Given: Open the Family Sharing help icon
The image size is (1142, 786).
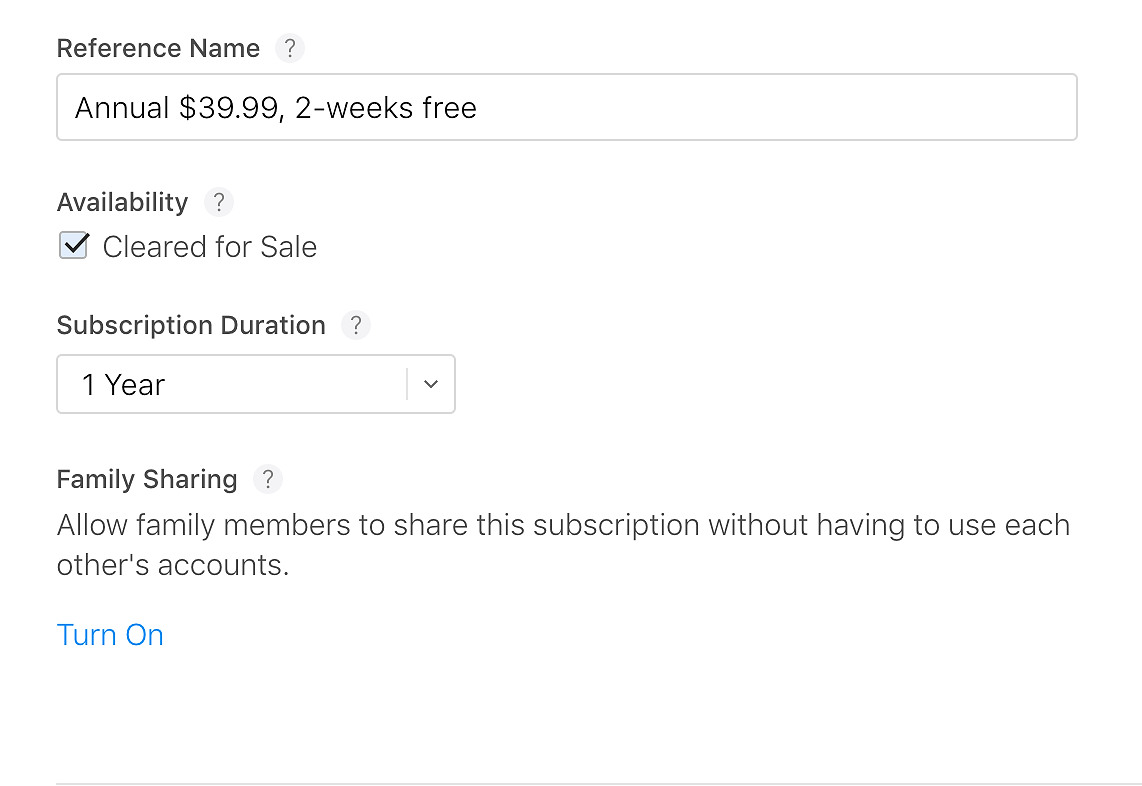Looking at the screenshot, I should 267,479.
